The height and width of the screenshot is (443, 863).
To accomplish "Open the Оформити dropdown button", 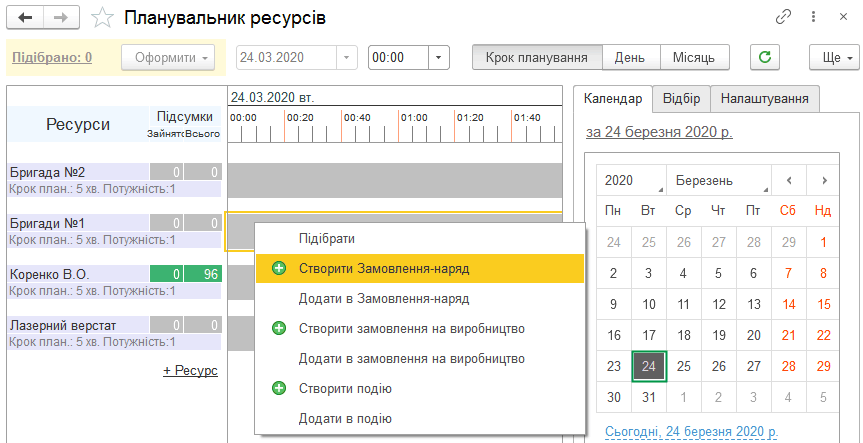I will 167,57.
